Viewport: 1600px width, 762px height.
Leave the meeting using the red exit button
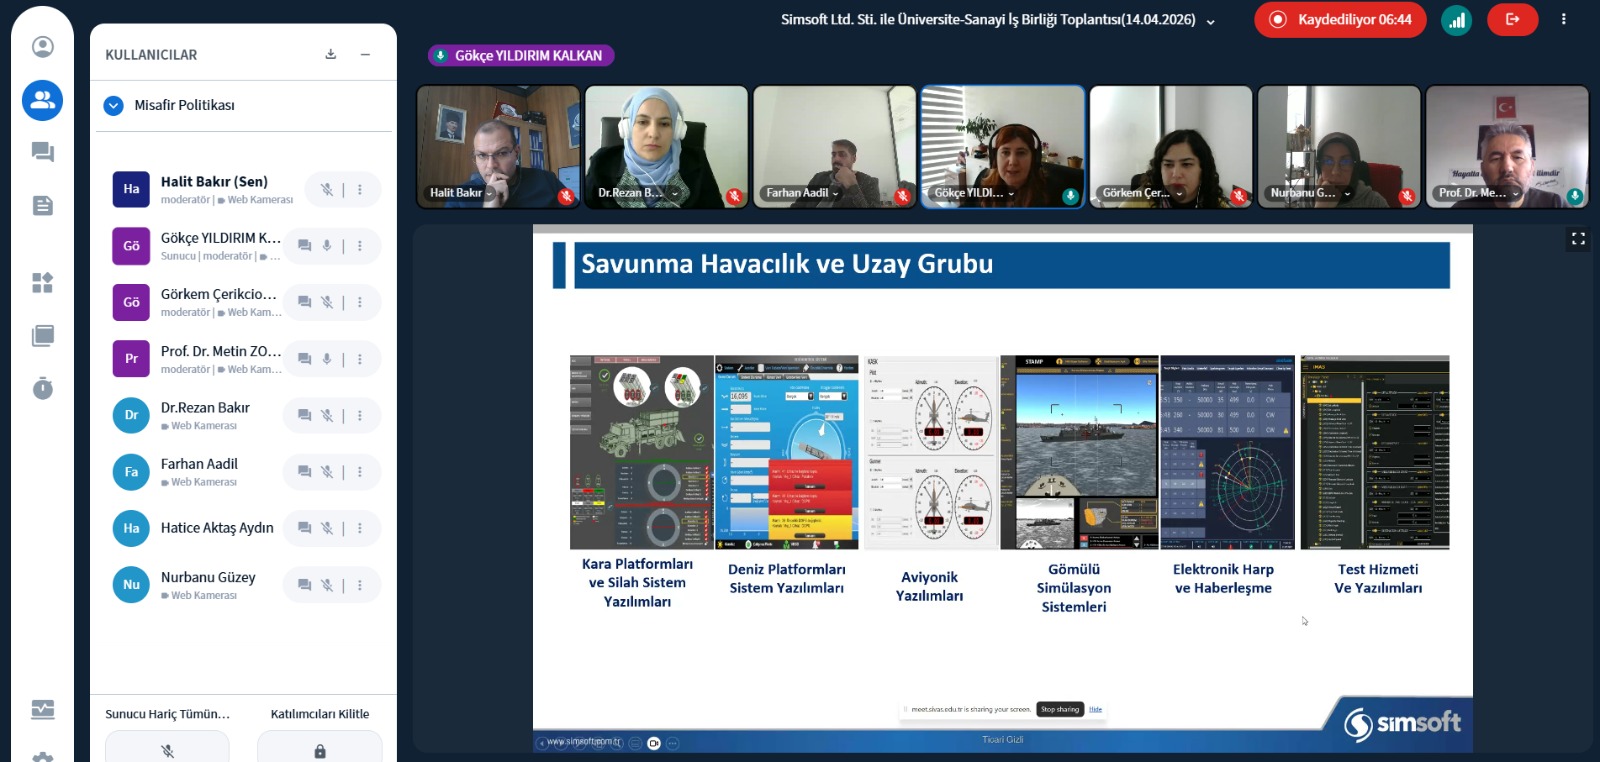click(x=1512, y=20)
